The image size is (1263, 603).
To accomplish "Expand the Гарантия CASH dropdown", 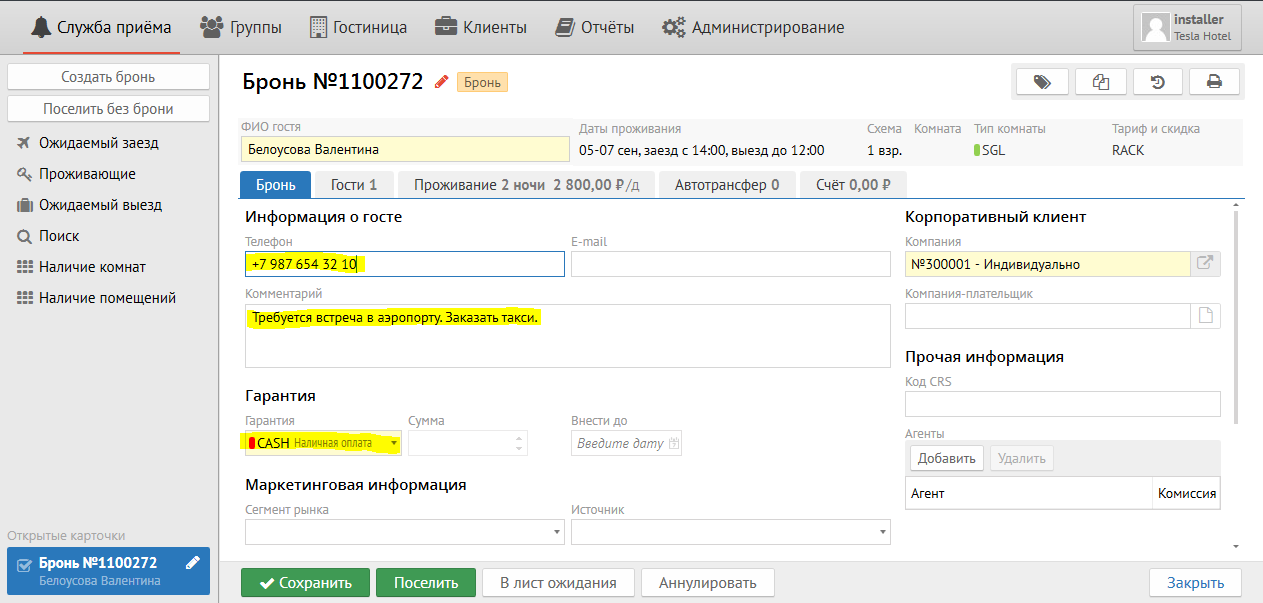I will click(x=394, y=443).
